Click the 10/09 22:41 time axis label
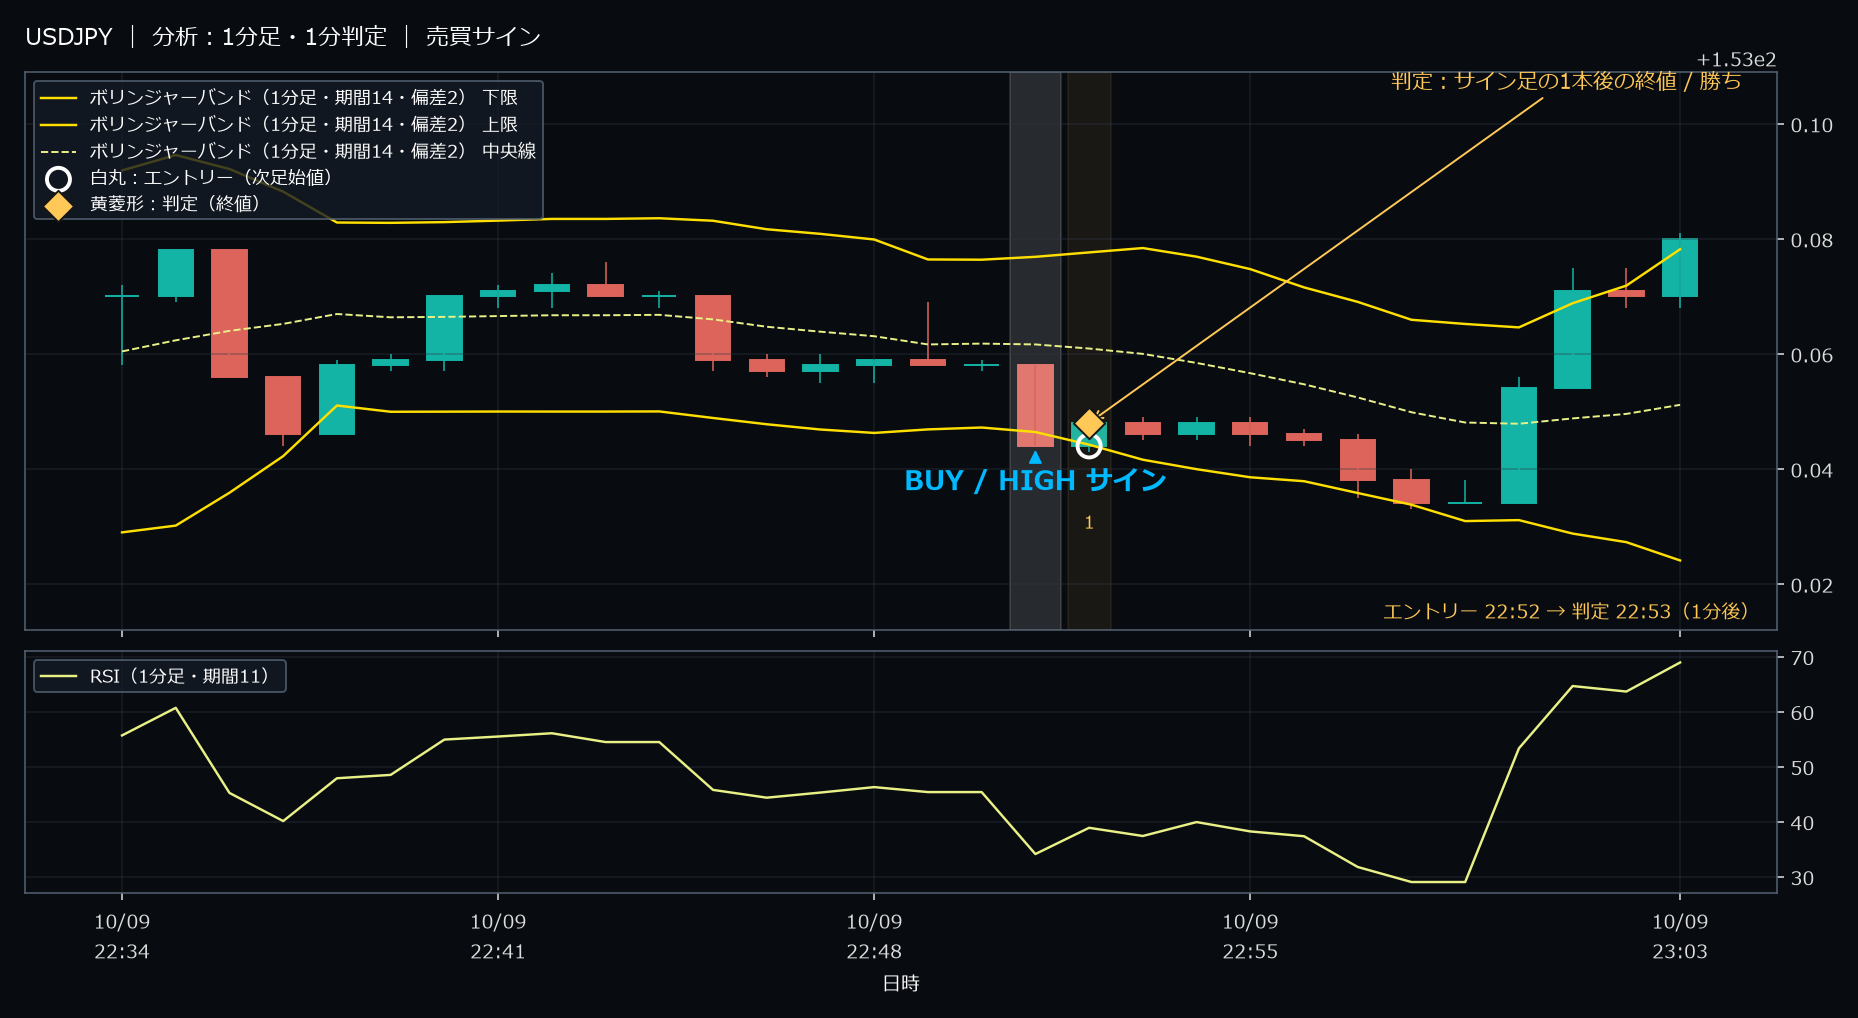Image resolution: width=1858 pixels, height=1018 pixels. coord(498,937)
